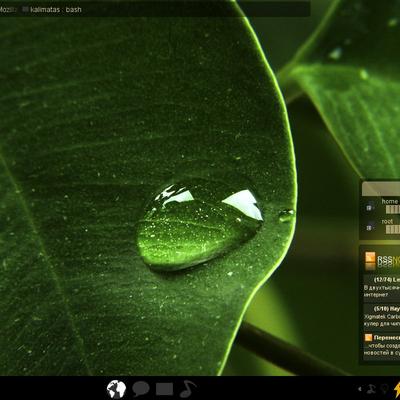The image size is (400, 400).
Task: Click the home disk icon in the widget
Action: point(369,208)
